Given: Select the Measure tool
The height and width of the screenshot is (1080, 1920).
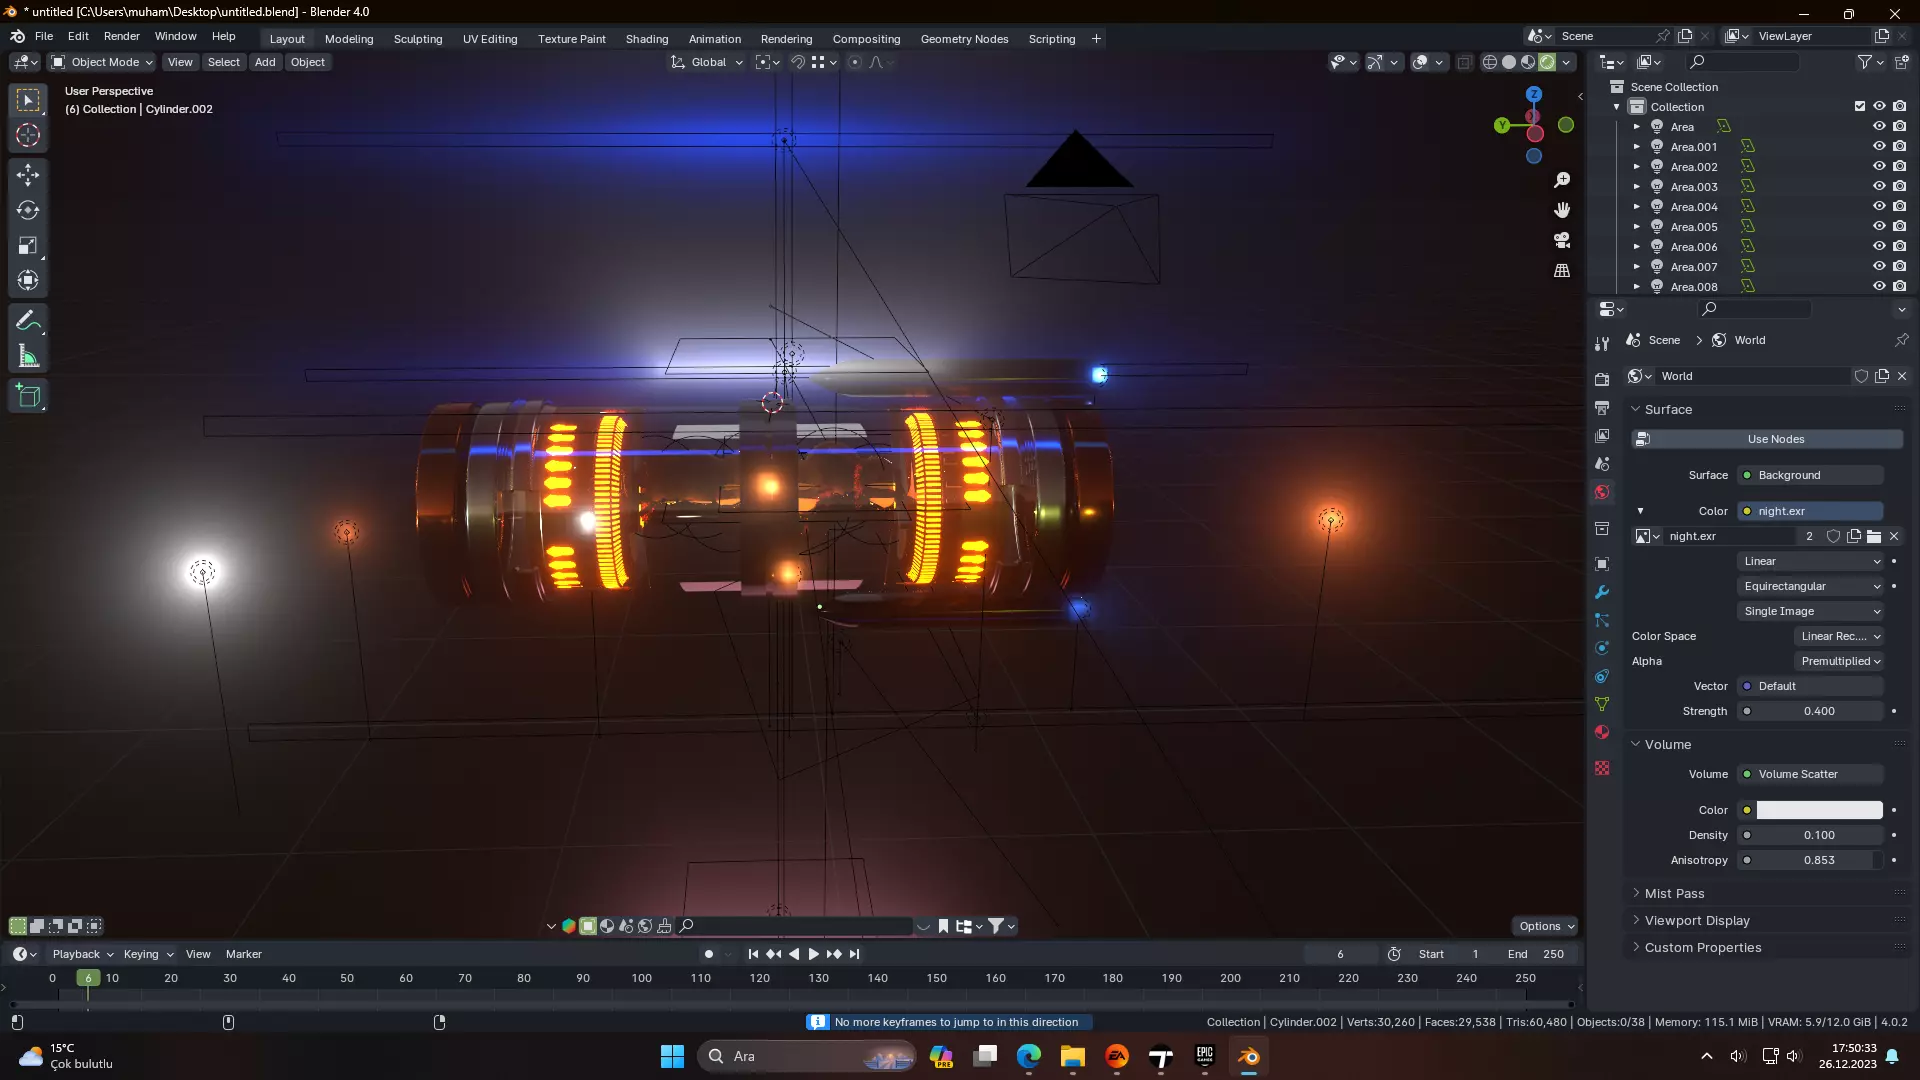Looking at the screenshot, I should (28, 357).
